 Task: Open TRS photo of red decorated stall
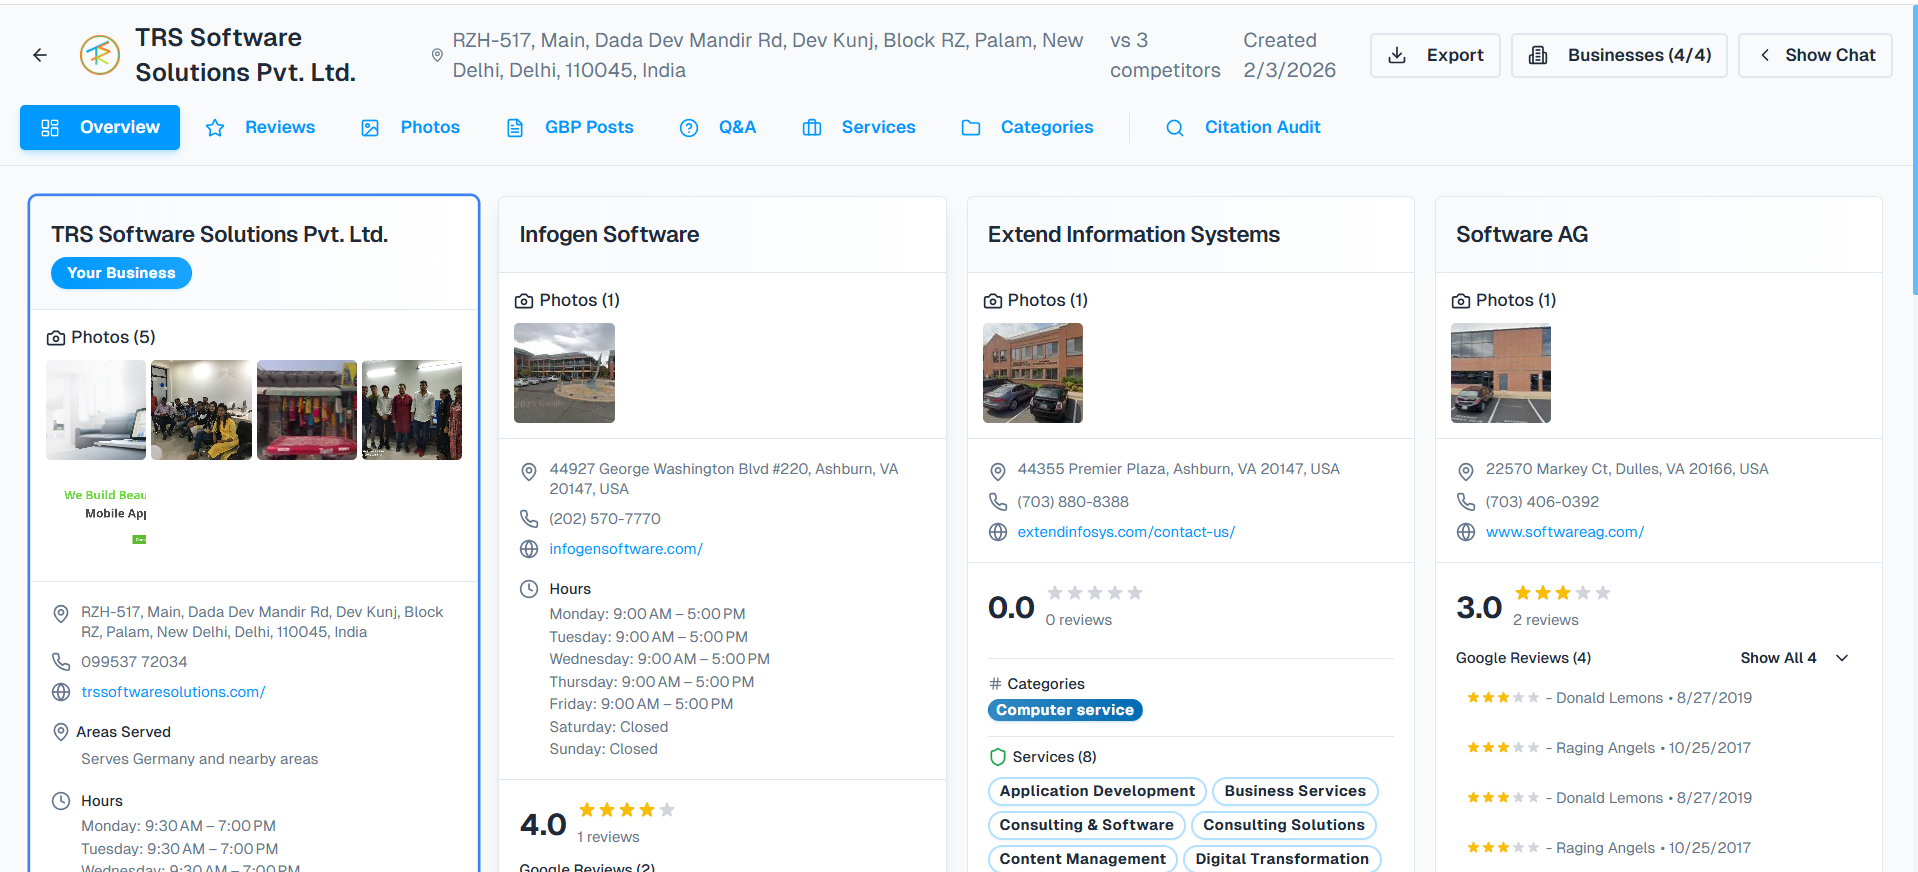pyautogui.click(x=307, y=410)
